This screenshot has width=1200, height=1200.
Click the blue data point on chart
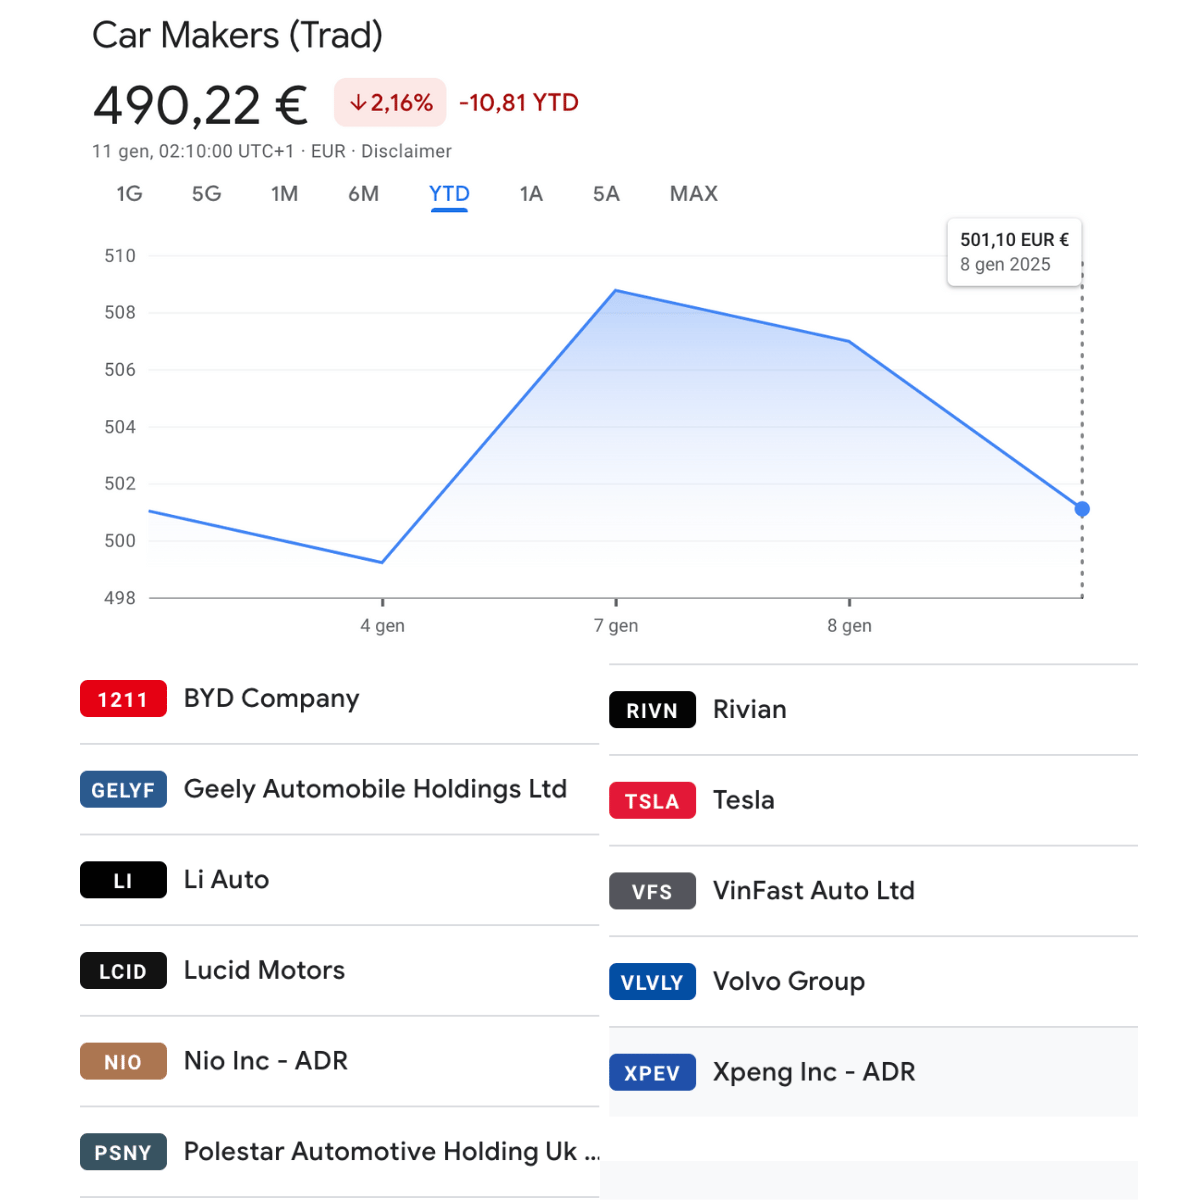tap(1082, 509)
